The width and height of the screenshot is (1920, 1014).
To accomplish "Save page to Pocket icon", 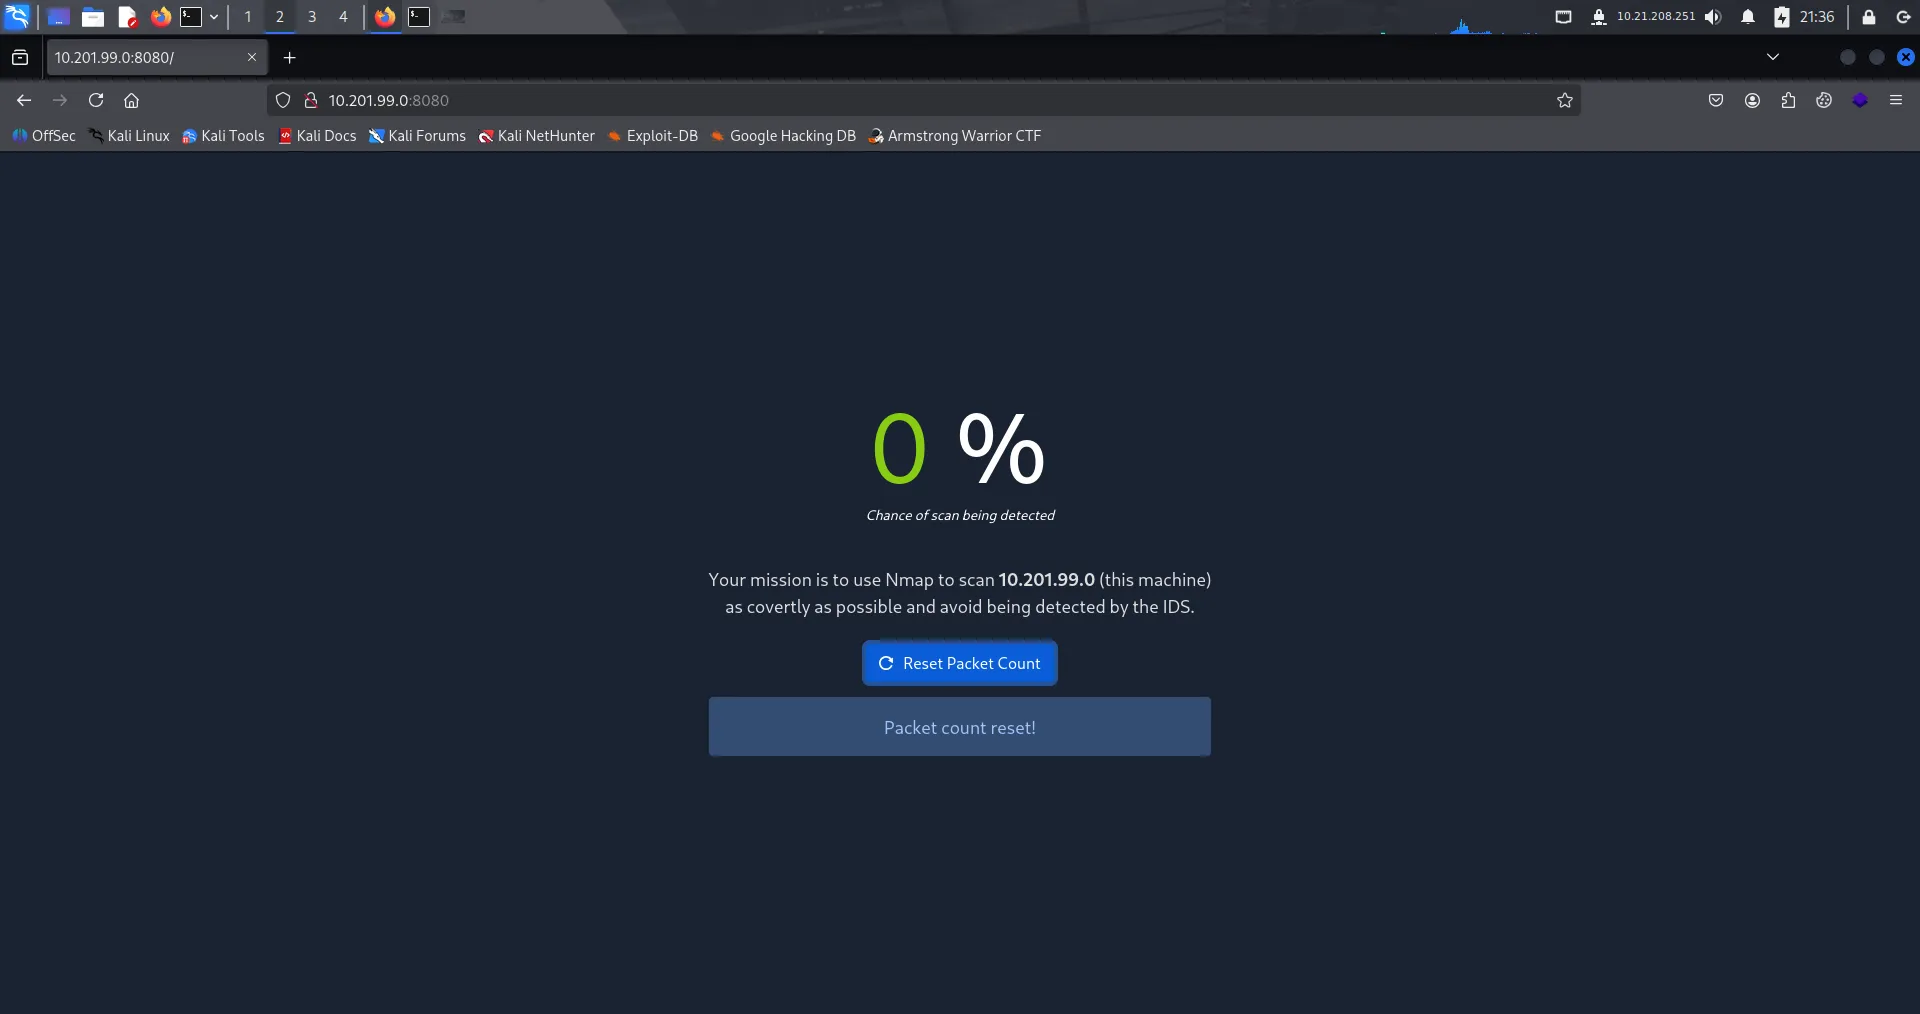I will (1716, 100).
